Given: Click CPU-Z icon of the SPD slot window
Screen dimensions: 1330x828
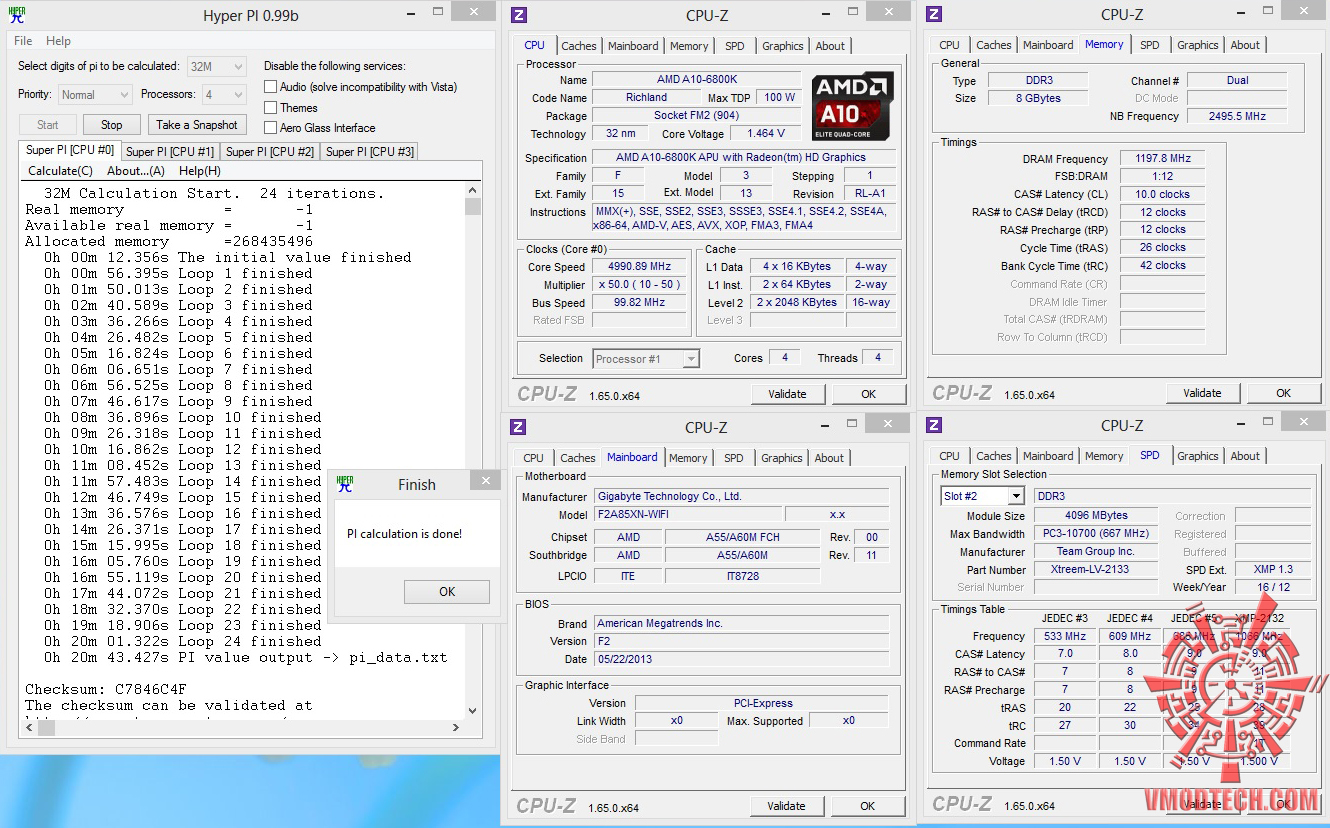Looking at the screenshot, I should [x=934, y=426].
